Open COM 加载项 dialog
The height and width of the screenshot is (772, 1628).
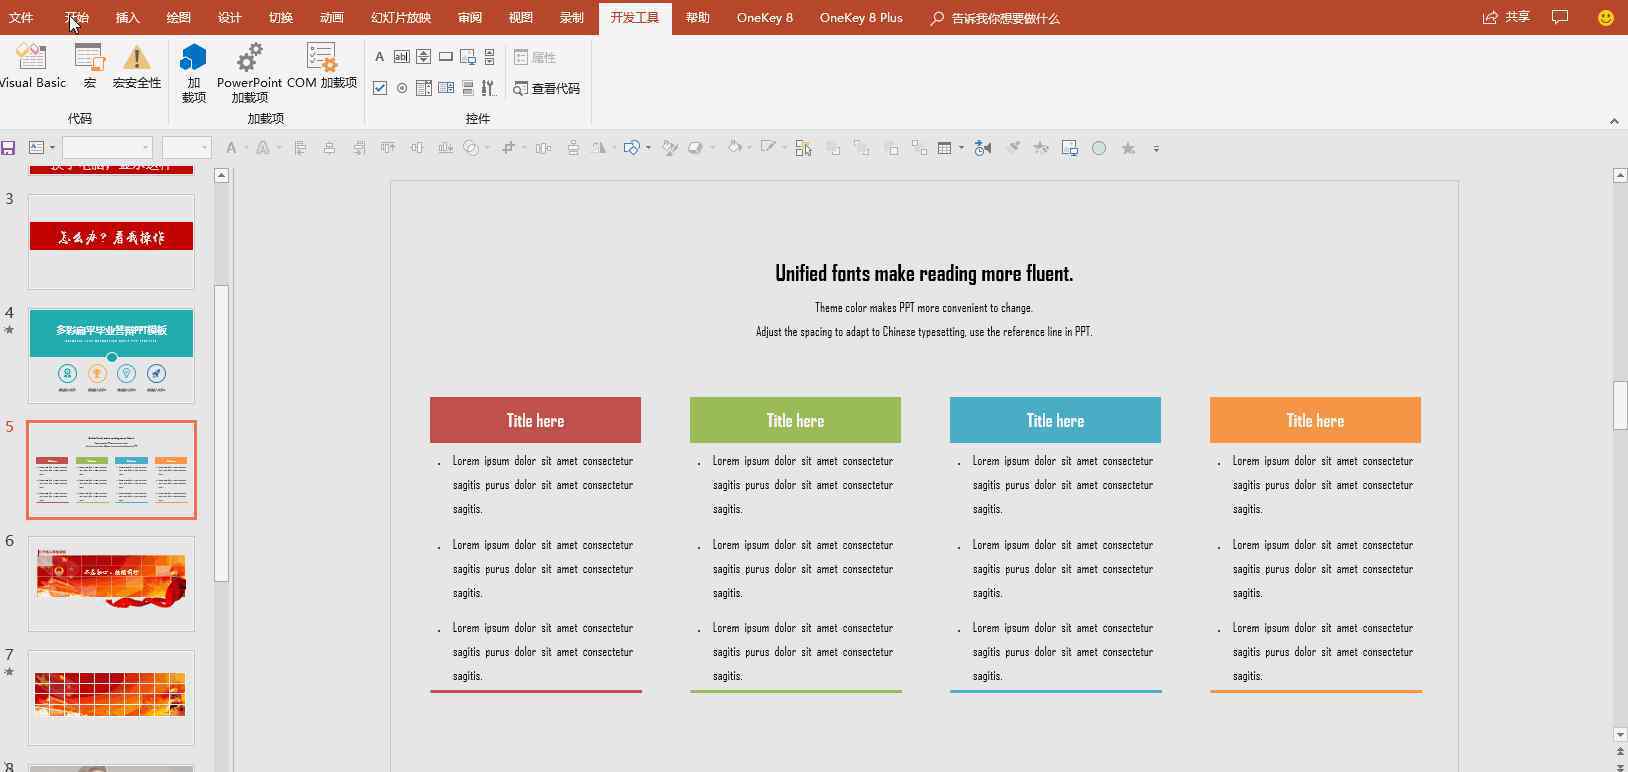(x=322, y=66)
